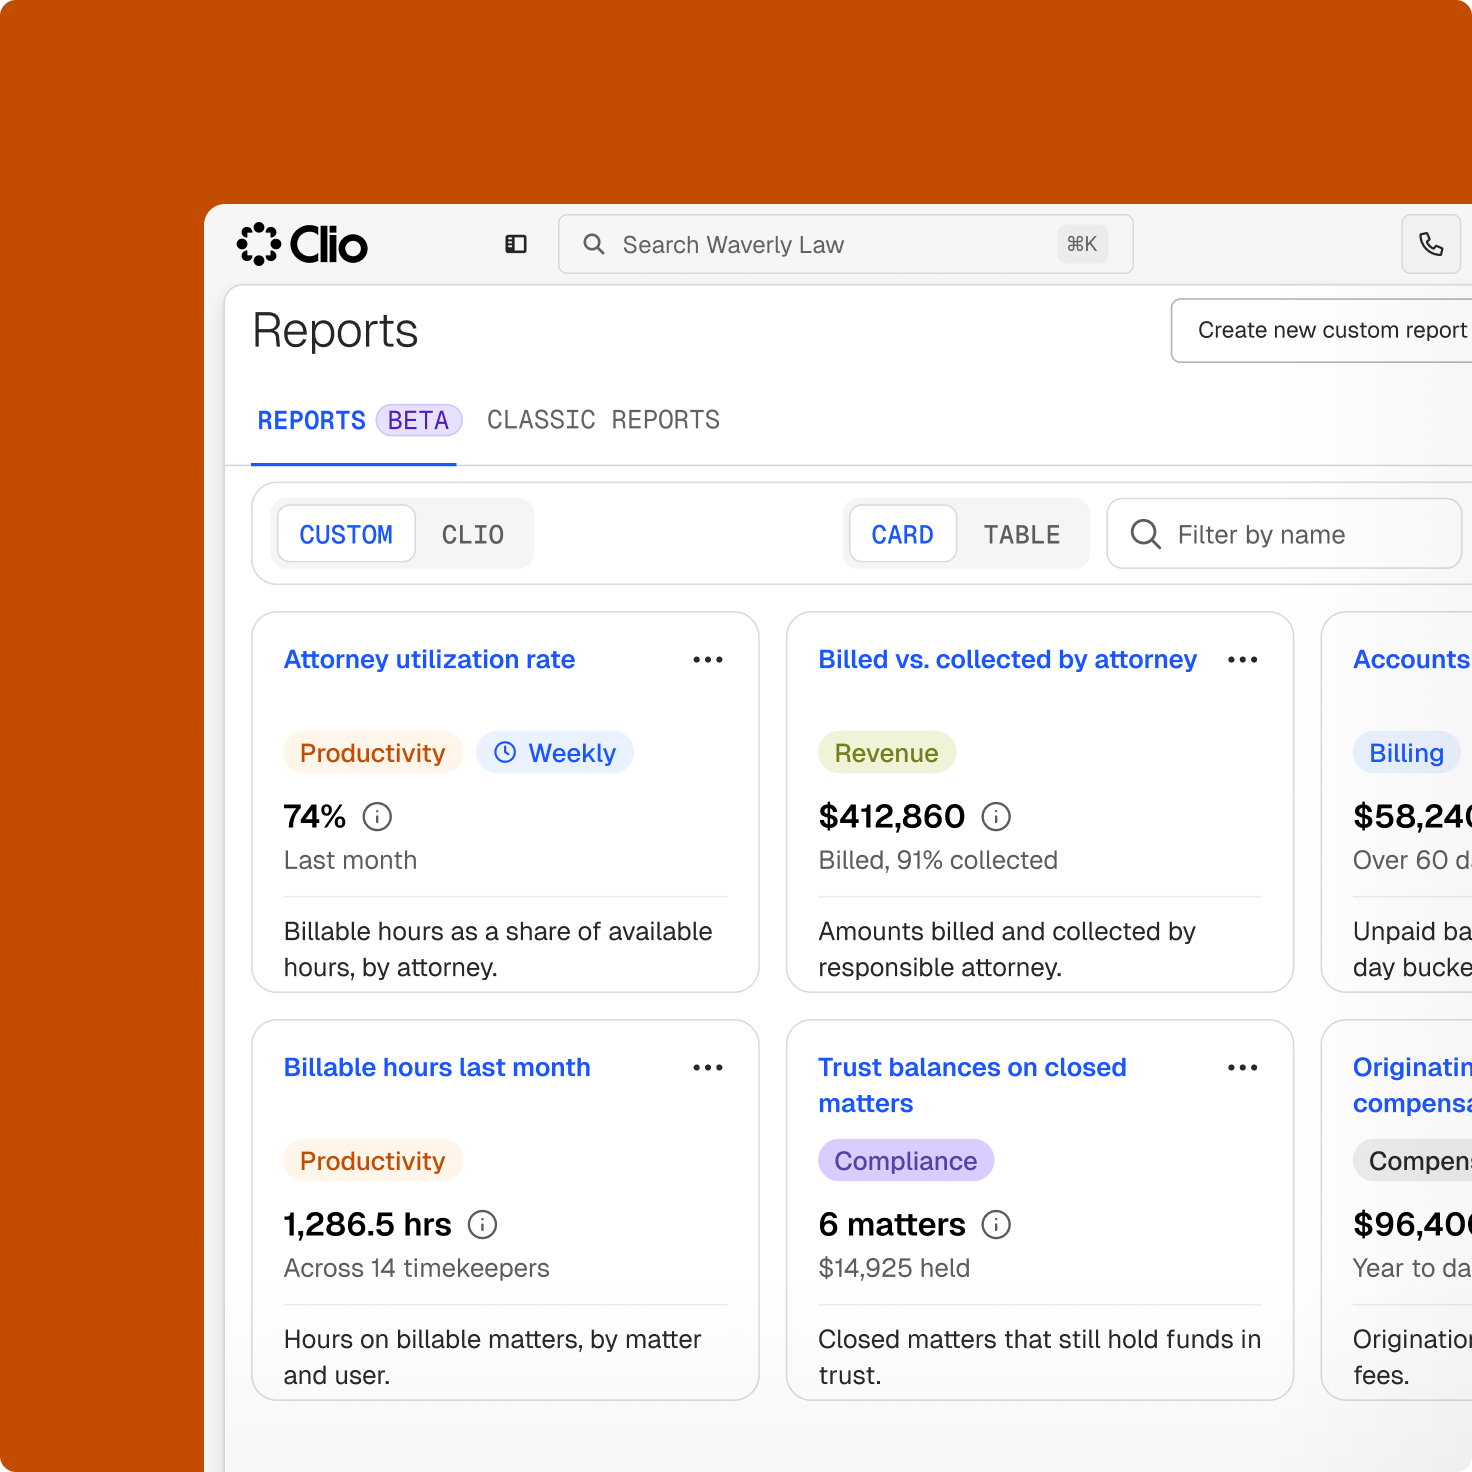Click the search magnifier in Filter field
This screenshot has height=1472, width=1472.
click(1146, 535)
